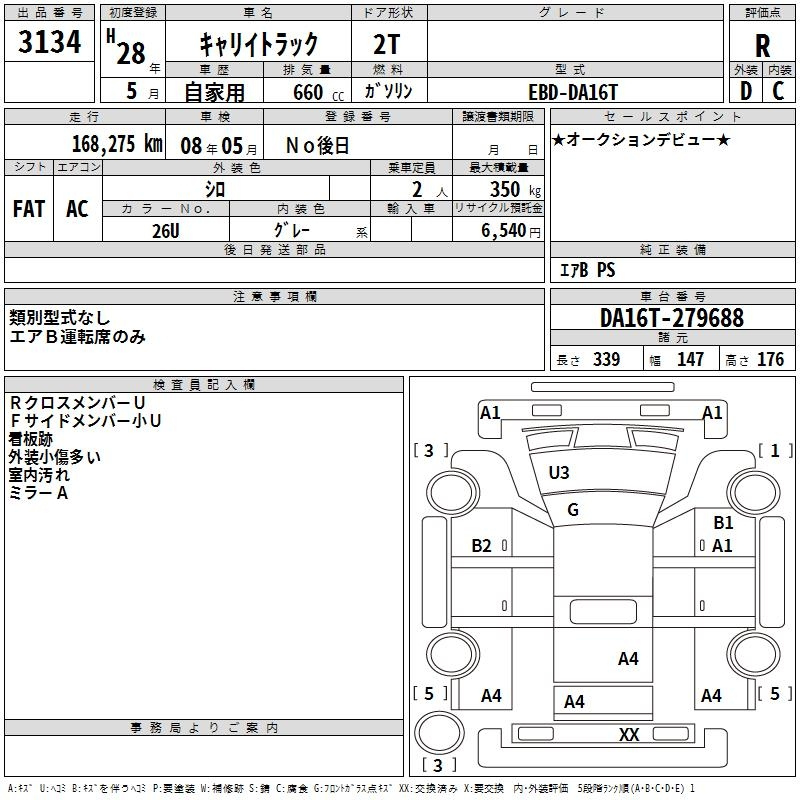Click the 最大積載量 header

[498, 167]
